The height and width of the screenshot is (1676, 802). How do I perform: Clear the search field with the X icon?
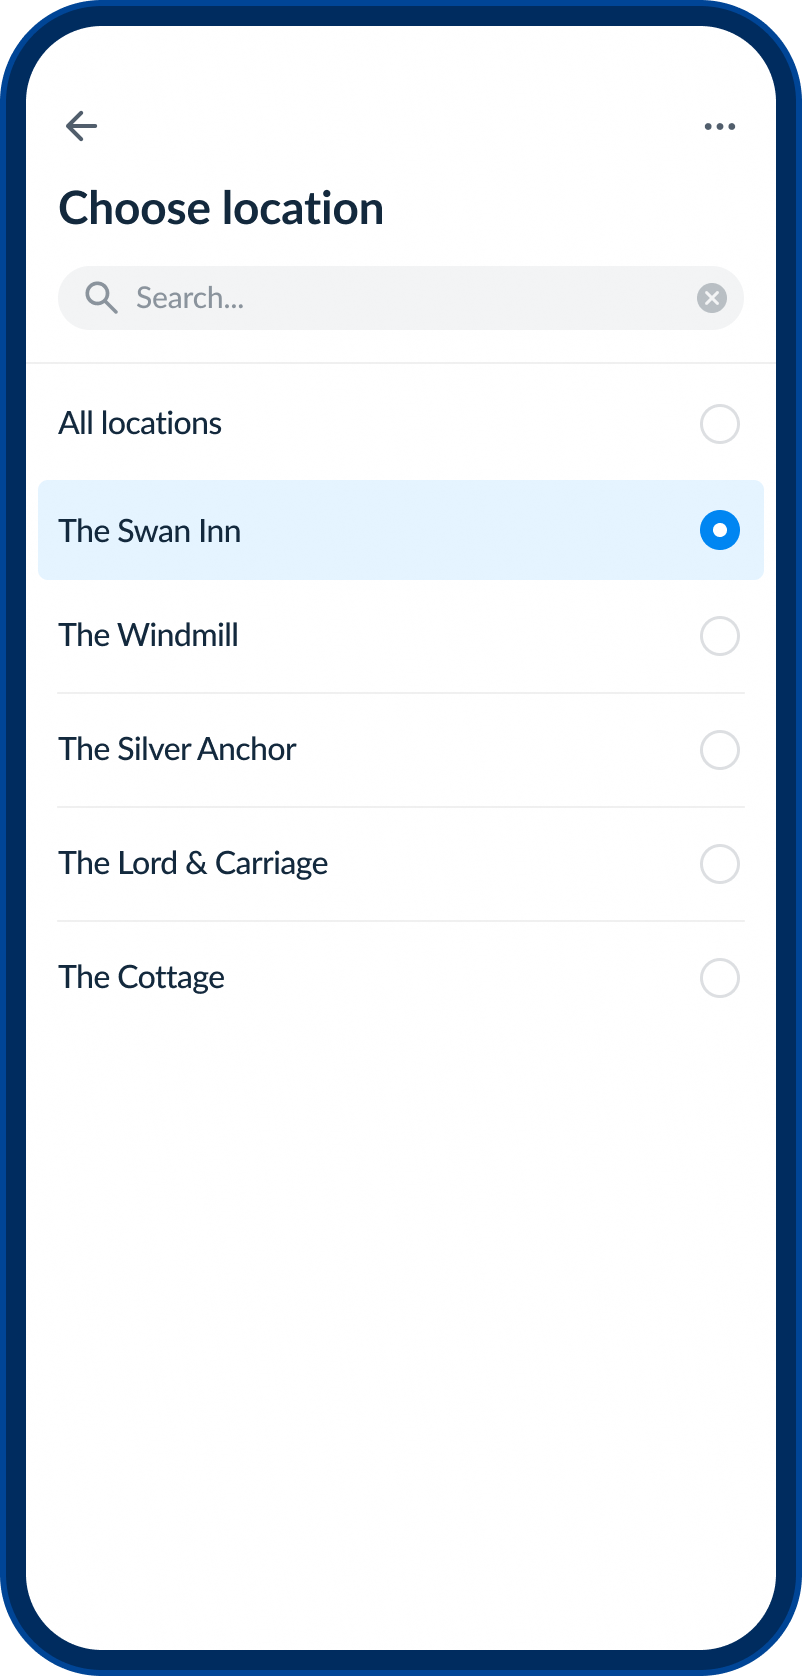pos(712,298)
